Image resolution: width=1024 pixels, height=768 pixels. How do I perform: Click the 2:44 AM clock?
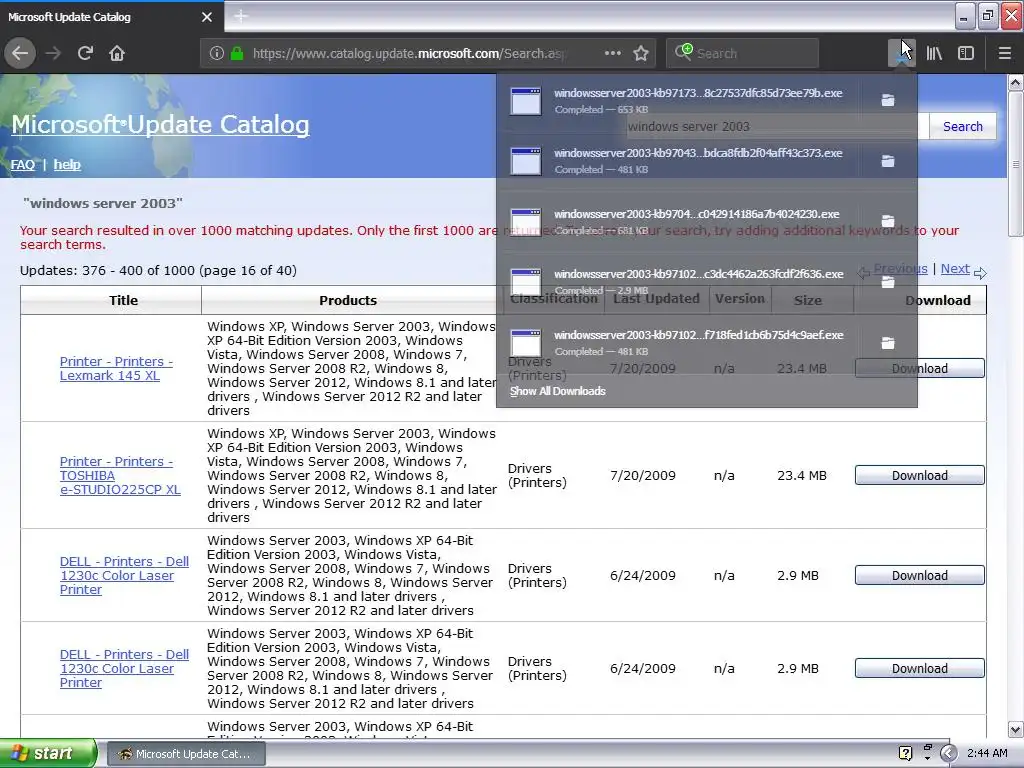point(987,753)
